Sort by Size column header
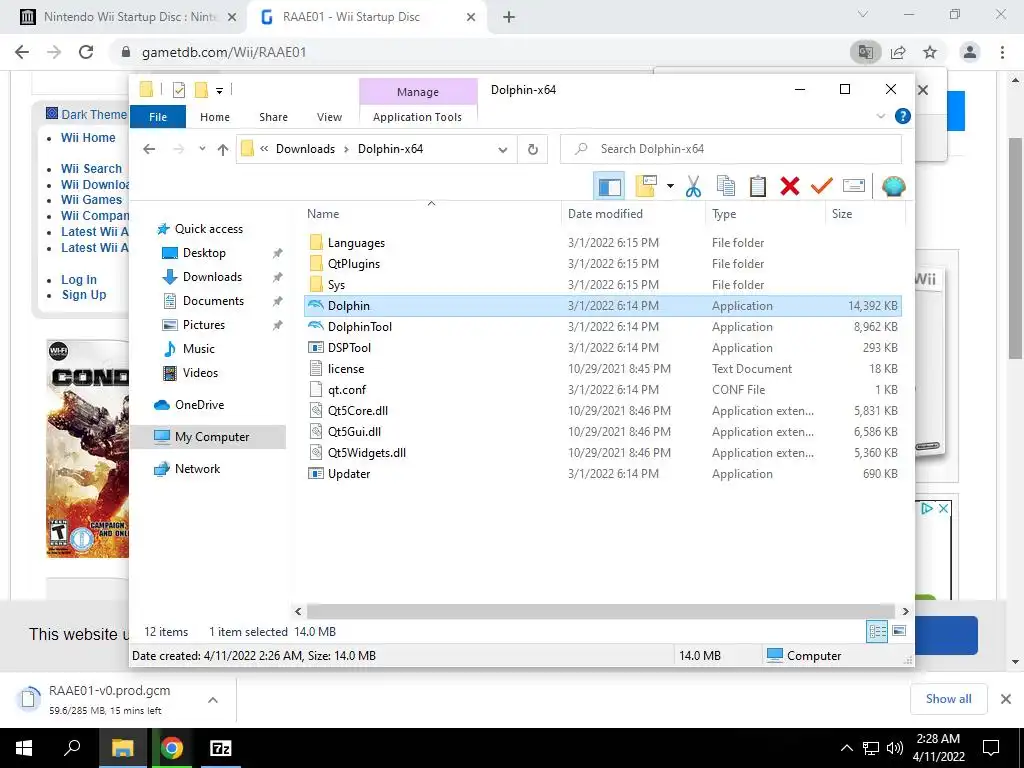The height and width of the screenshot is (768, 1024). point(865,214)
